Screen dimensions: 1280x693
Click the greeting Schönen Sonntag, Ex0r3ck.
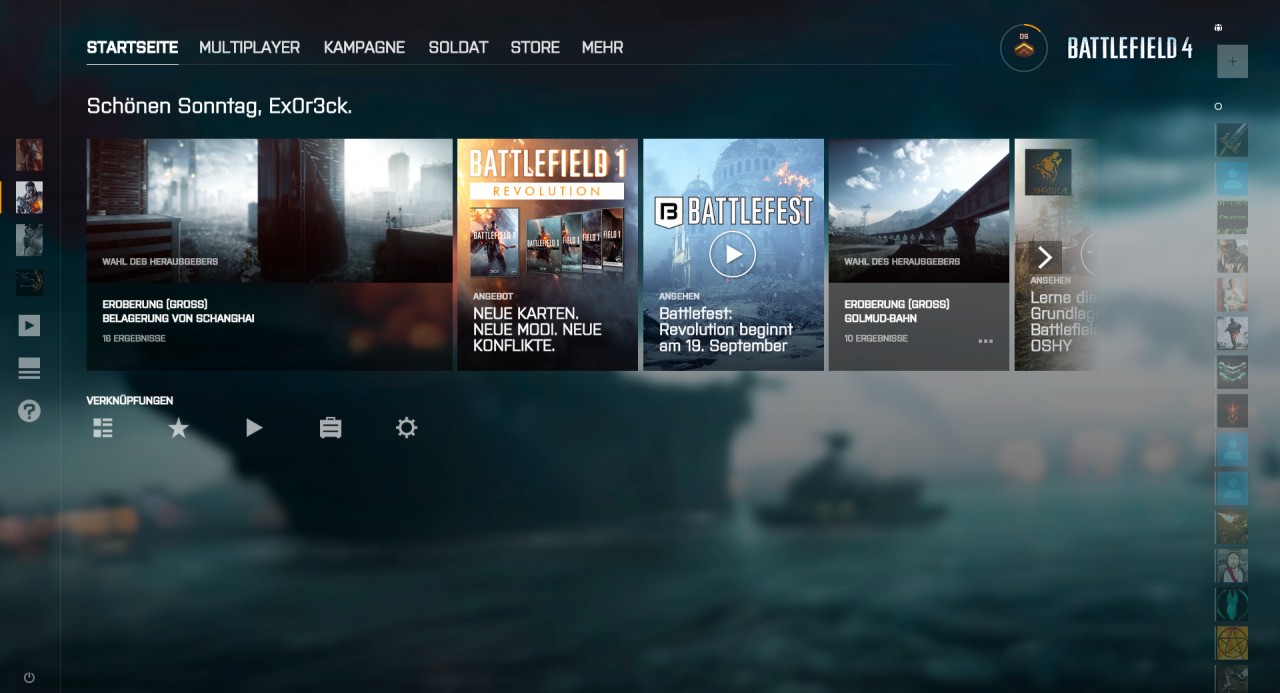point(219,106)
